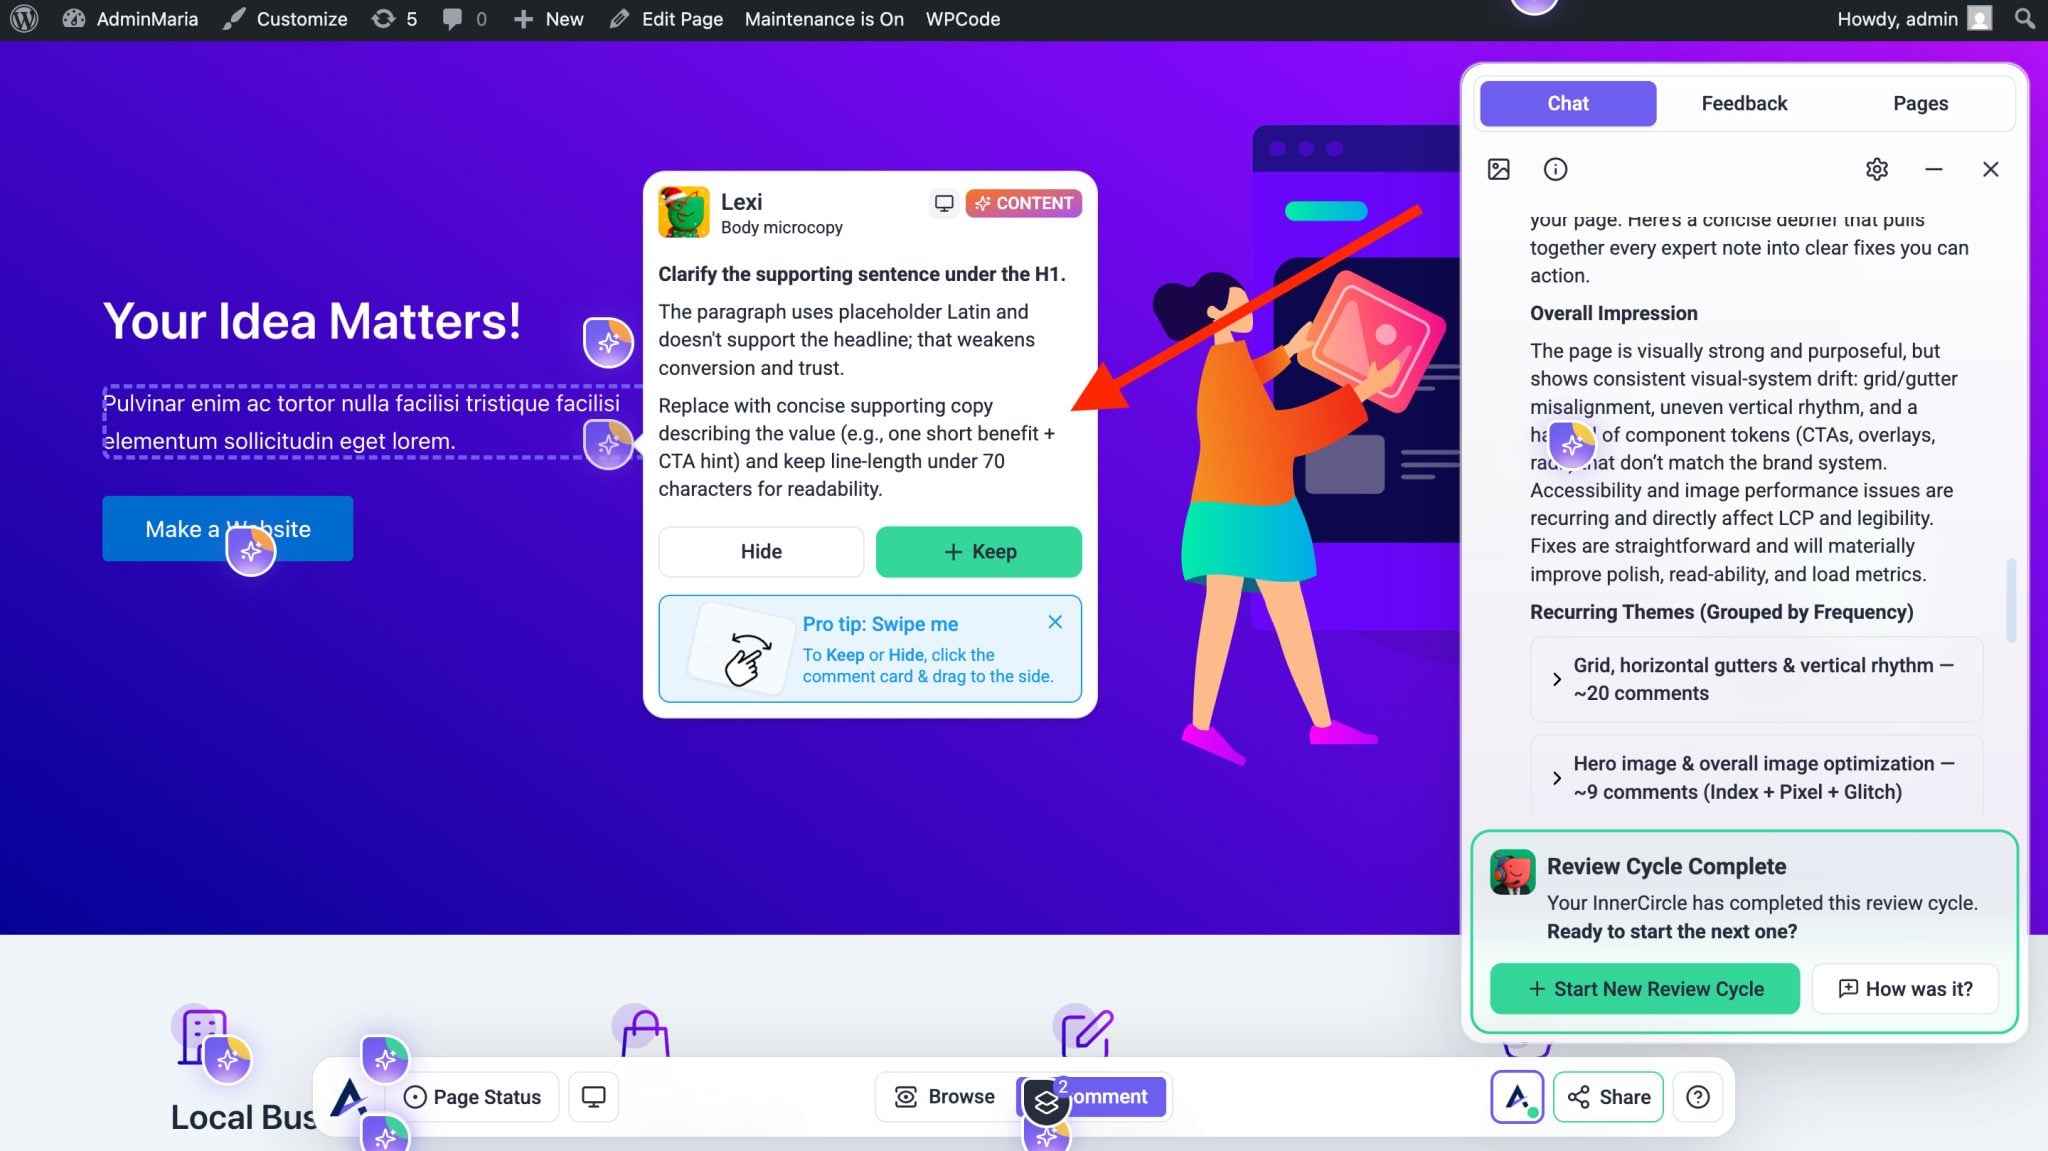The image size is (2048, 1151).
Task: Click Start New Review Cycle
Action: 1645,989
